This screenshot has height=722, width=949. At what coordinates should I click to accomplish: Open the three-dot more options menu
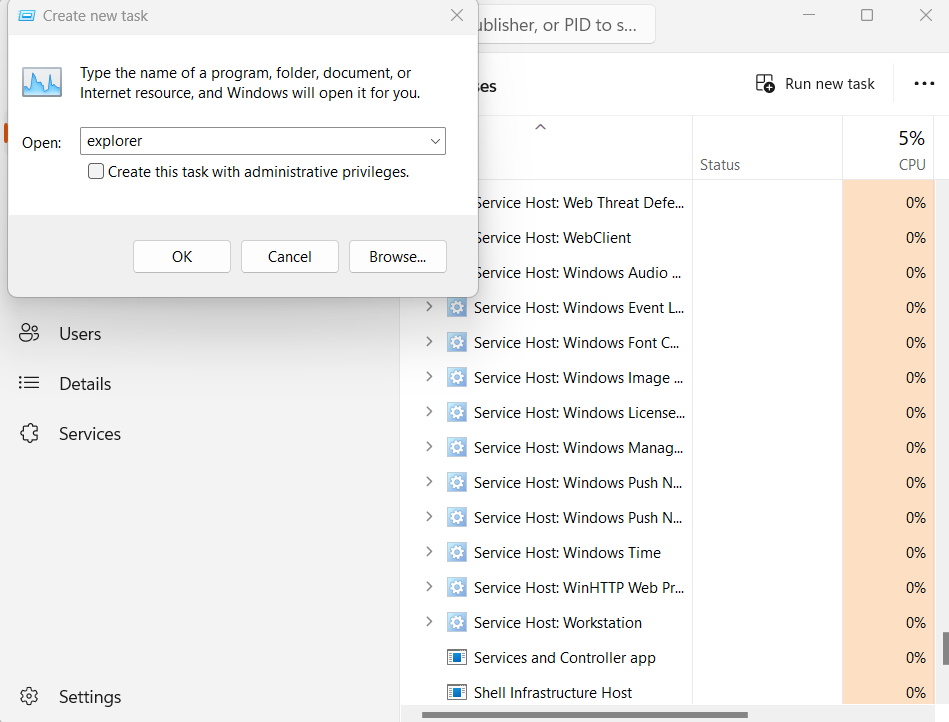coord(924,84)
